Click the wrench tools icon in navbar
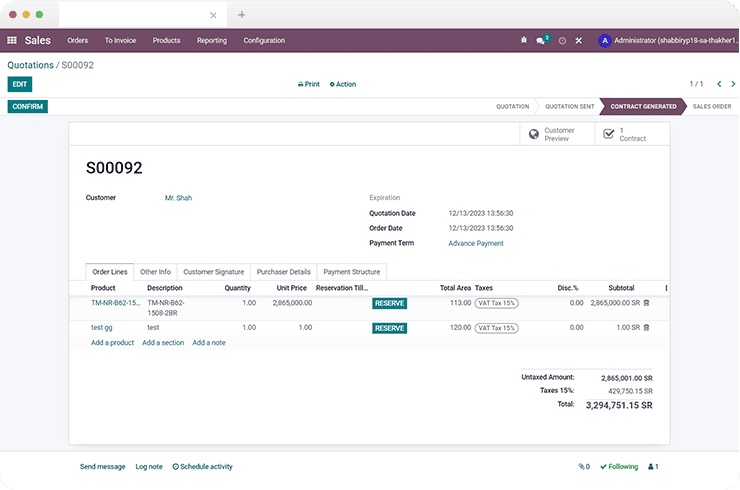This screenshot has height=490, width=740. point(579,41)
